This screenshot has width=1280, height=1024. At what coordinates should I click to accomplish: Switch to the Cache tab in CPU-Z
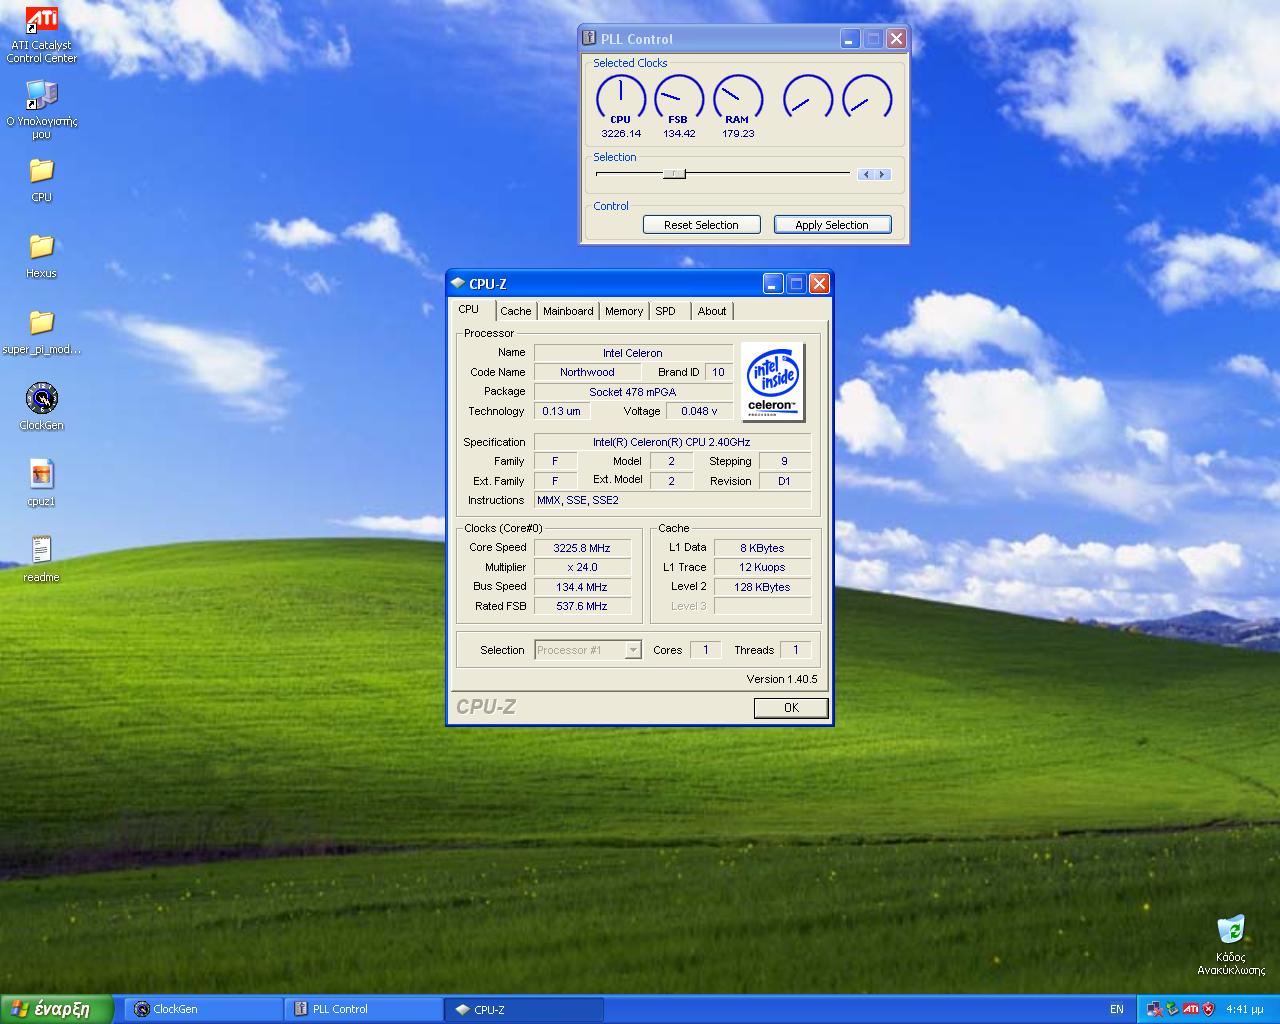pyautogui.click(x=516, y=311)
